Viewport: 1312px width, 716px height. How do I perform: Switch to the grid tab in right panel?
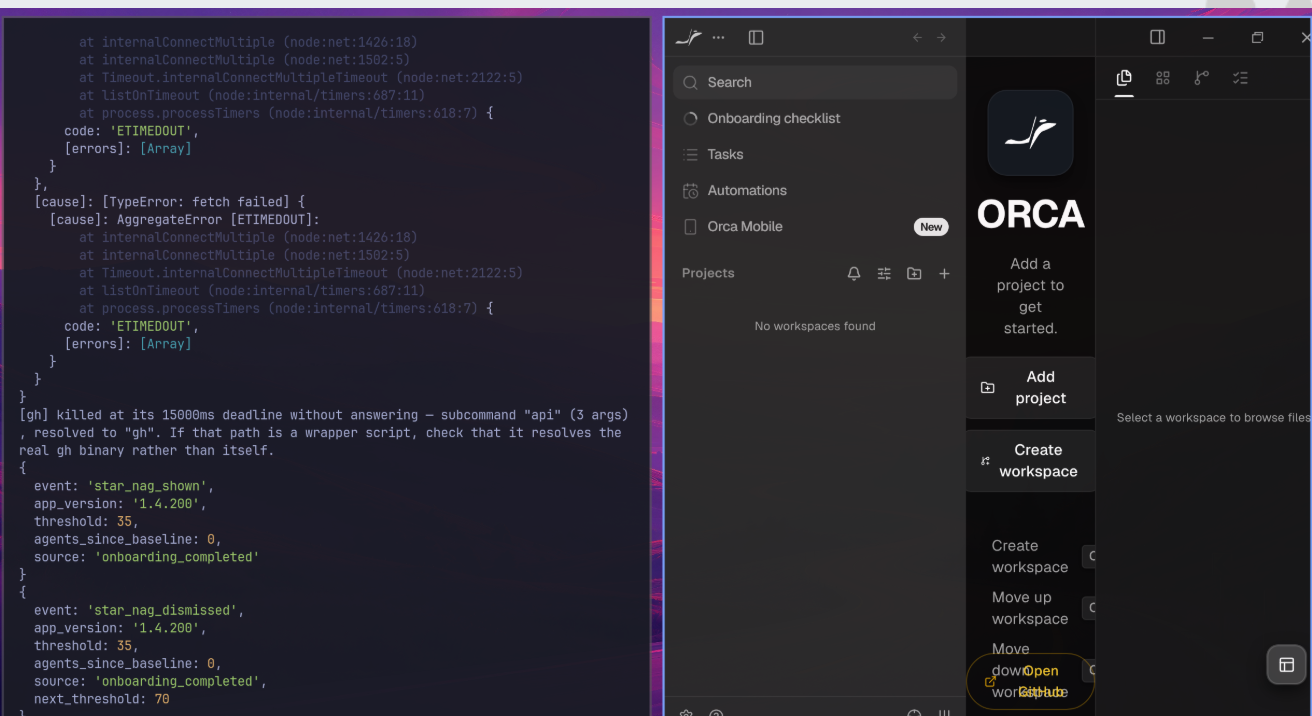click(1162, 78)
